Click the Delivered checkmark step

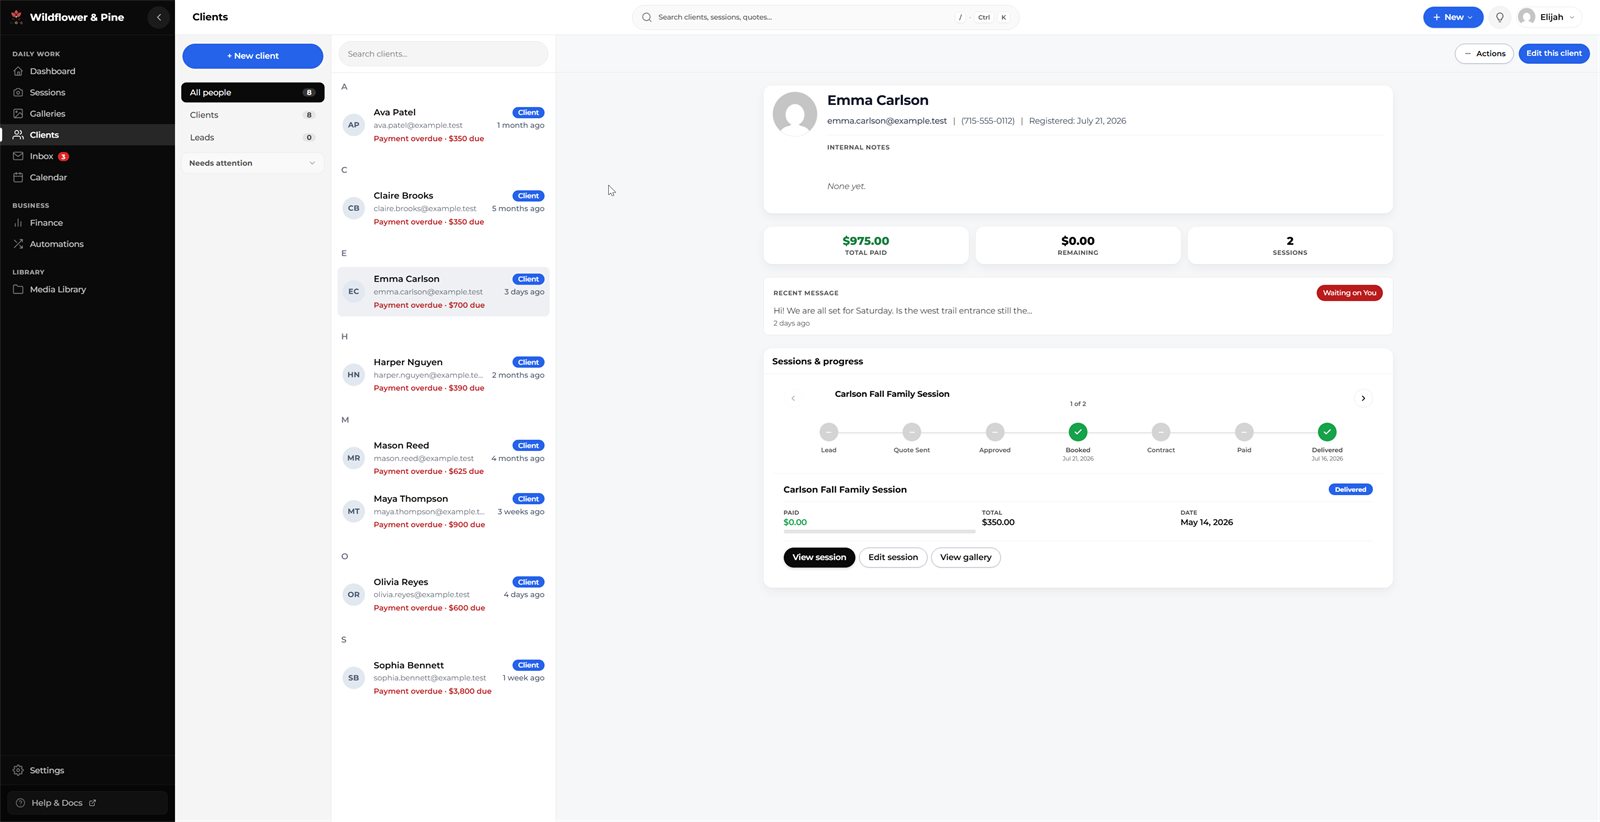(x=1327, y=432)
